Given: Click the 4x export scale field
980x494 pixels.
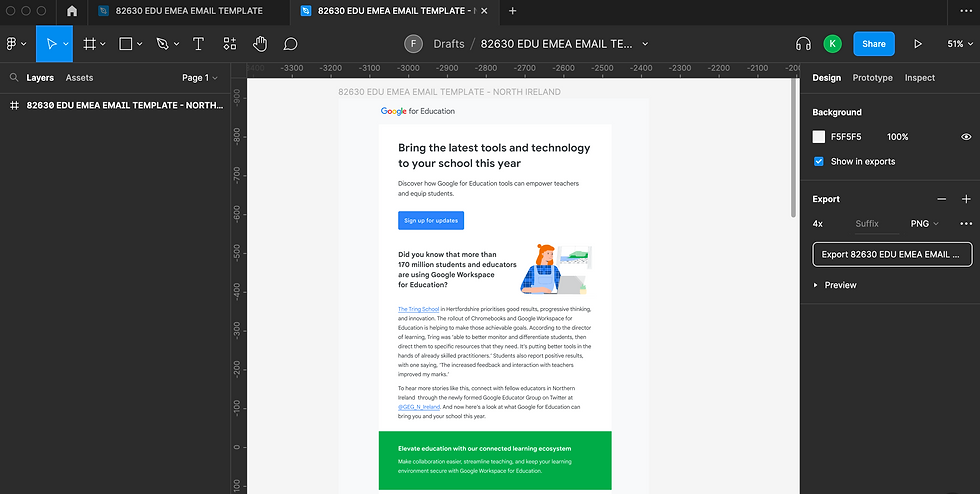Looking at the screenshot, I should pos(818,223).
